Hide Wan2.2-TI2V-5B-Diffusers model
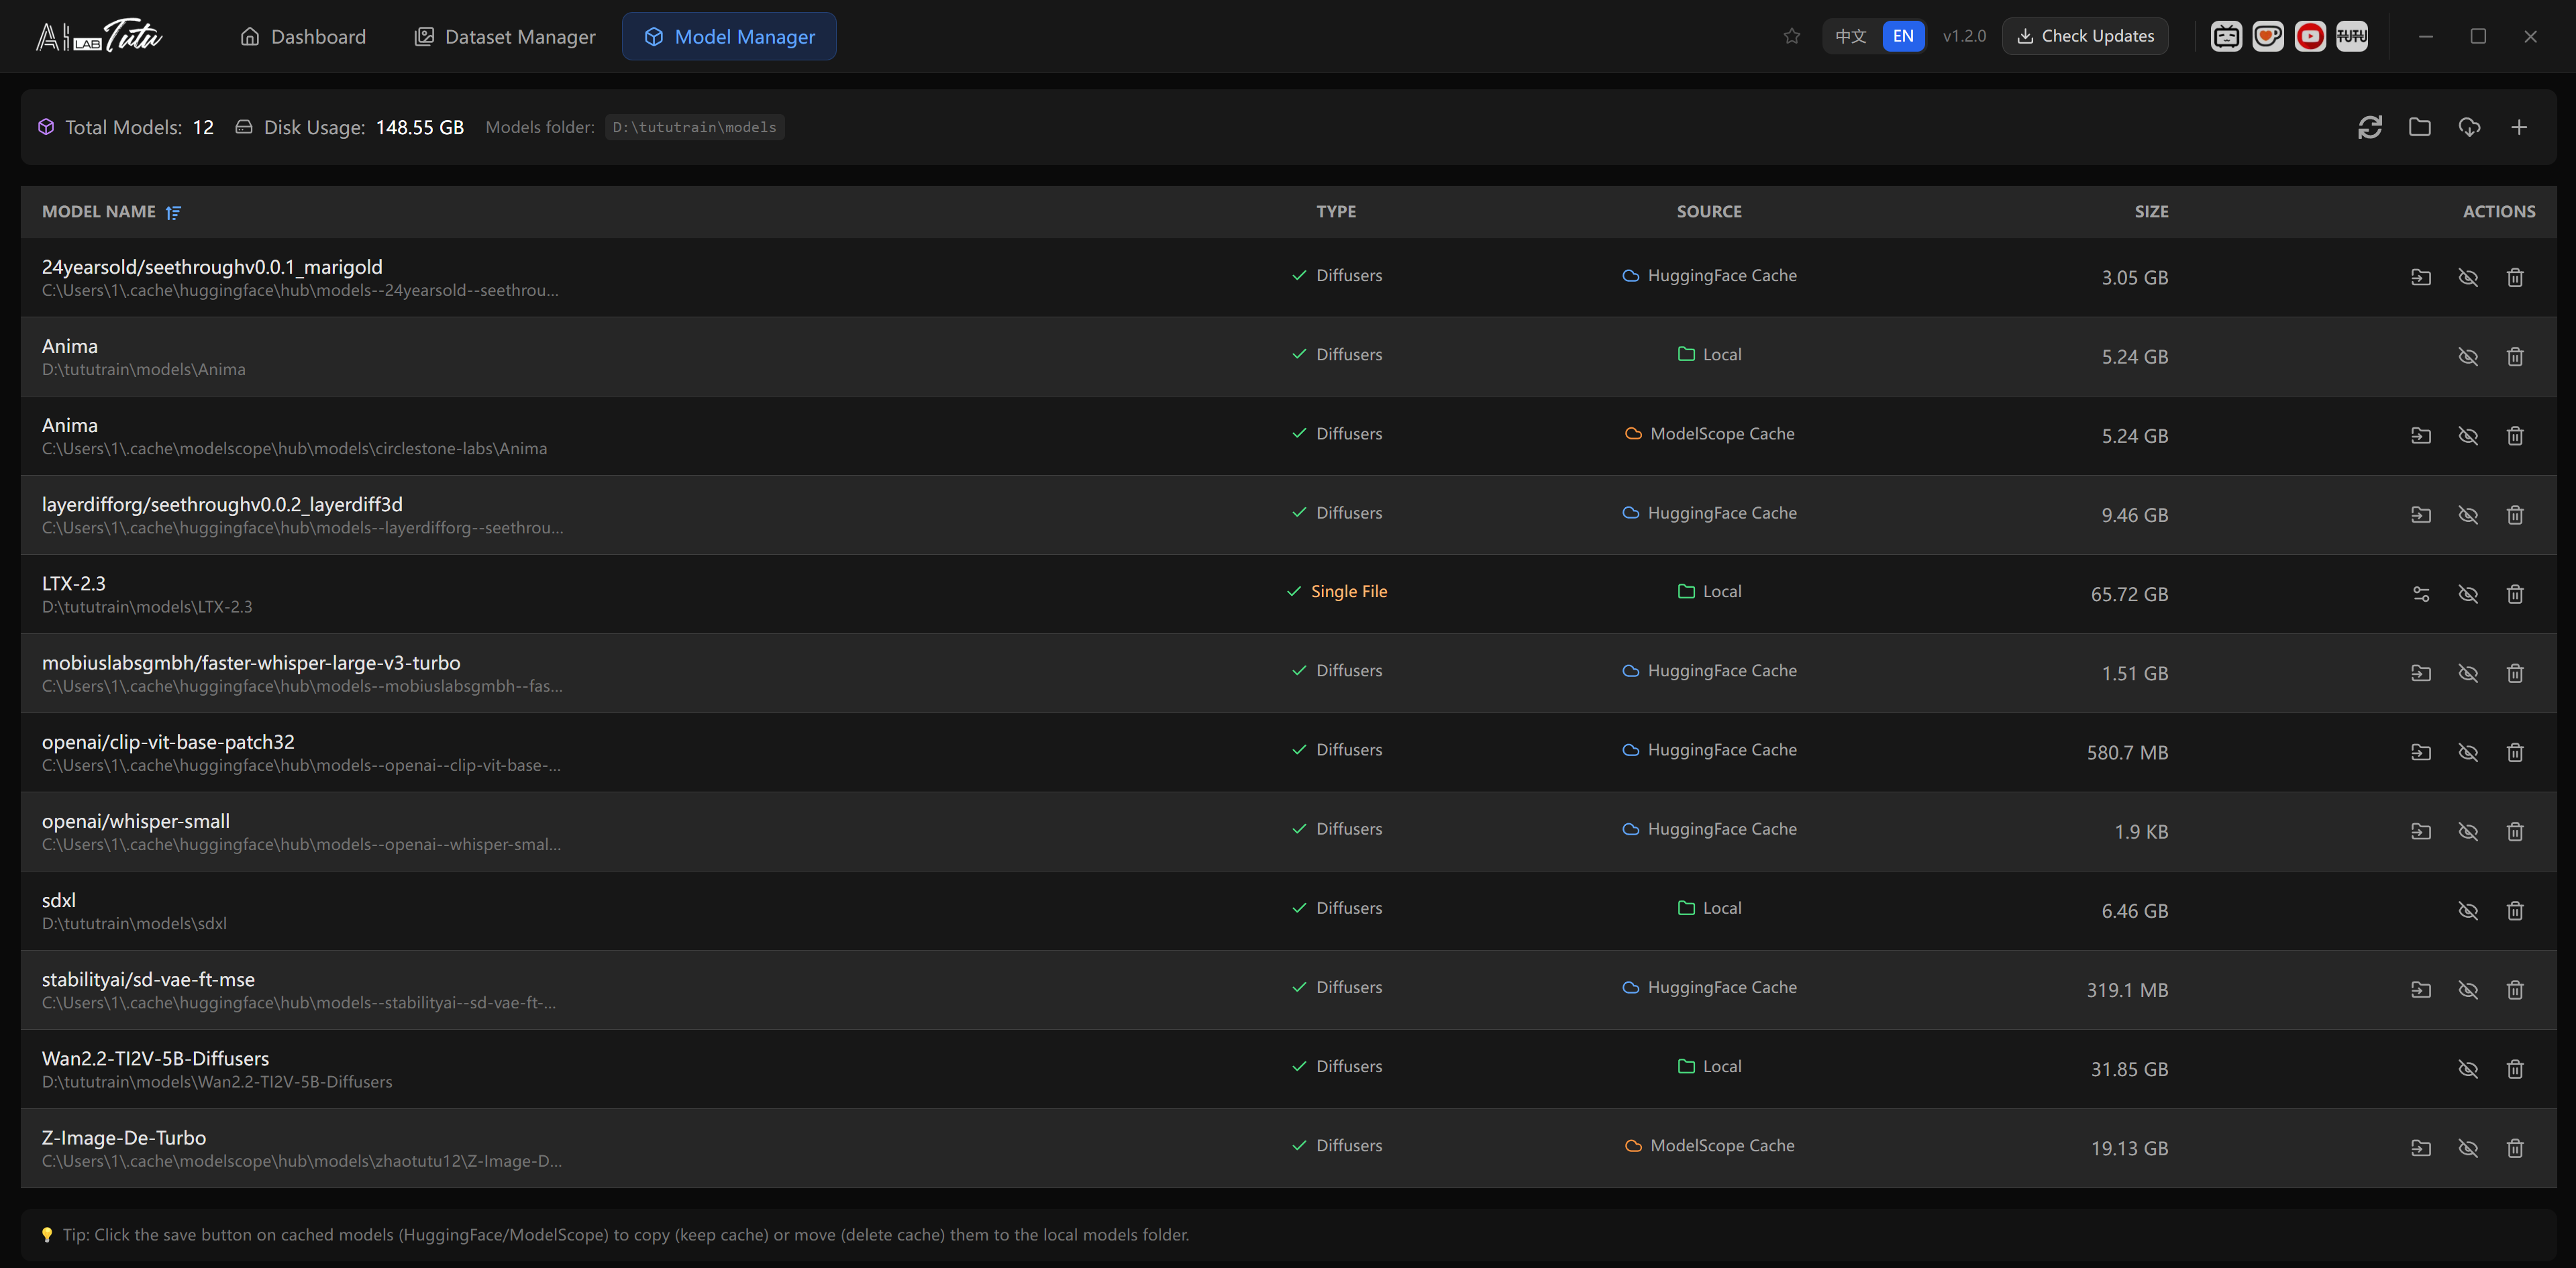 (x=2467, y=1068)
